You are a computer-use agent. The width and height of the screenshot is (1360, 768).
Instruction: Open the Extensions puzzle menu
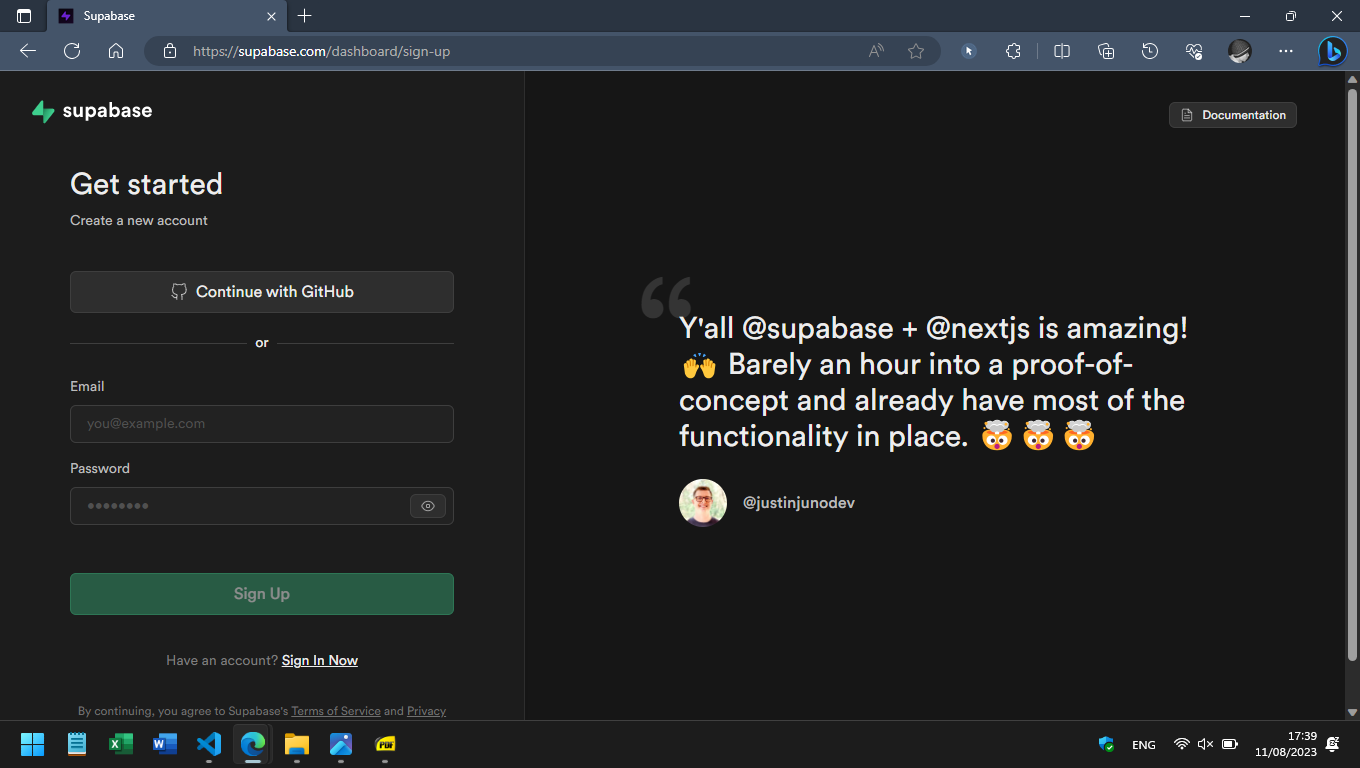tap(1013, 51)
